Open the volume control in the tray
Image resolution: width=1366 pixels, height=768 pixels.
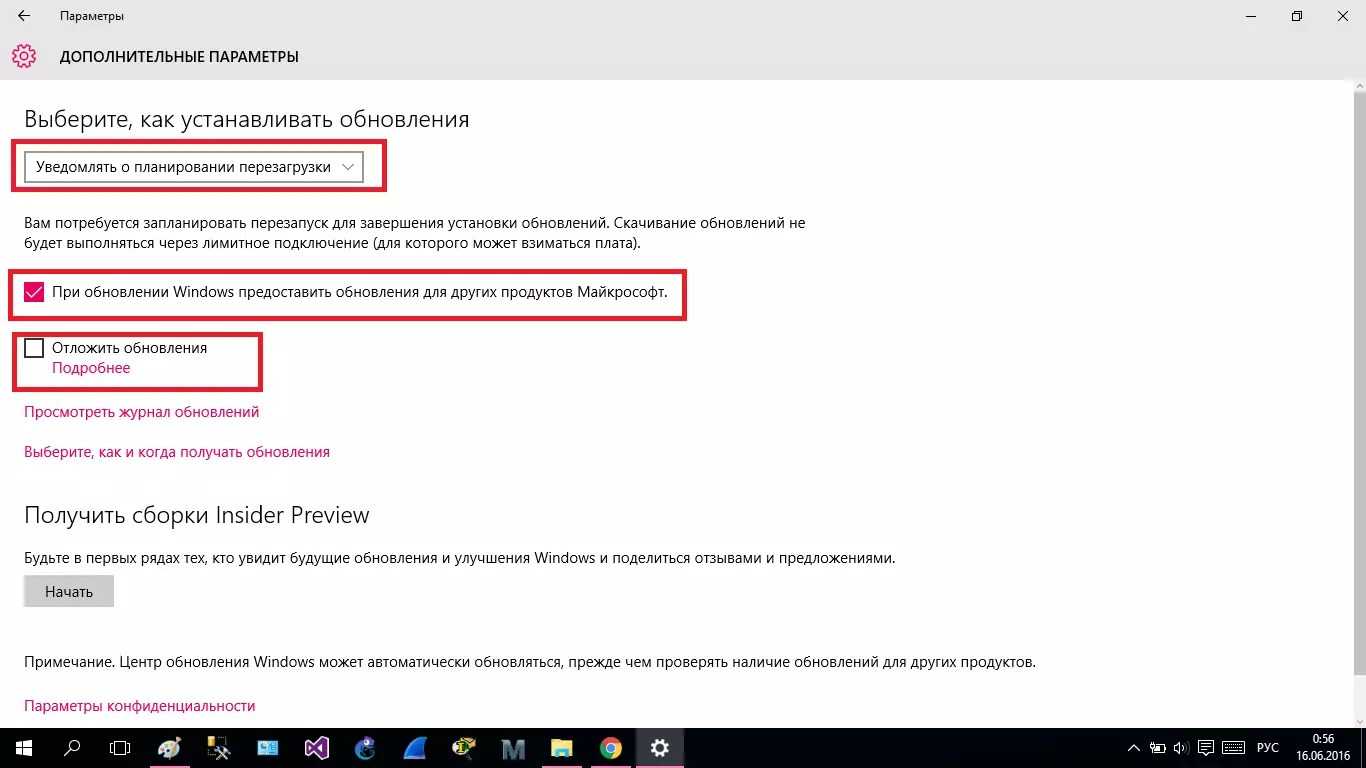[1182, 748]
